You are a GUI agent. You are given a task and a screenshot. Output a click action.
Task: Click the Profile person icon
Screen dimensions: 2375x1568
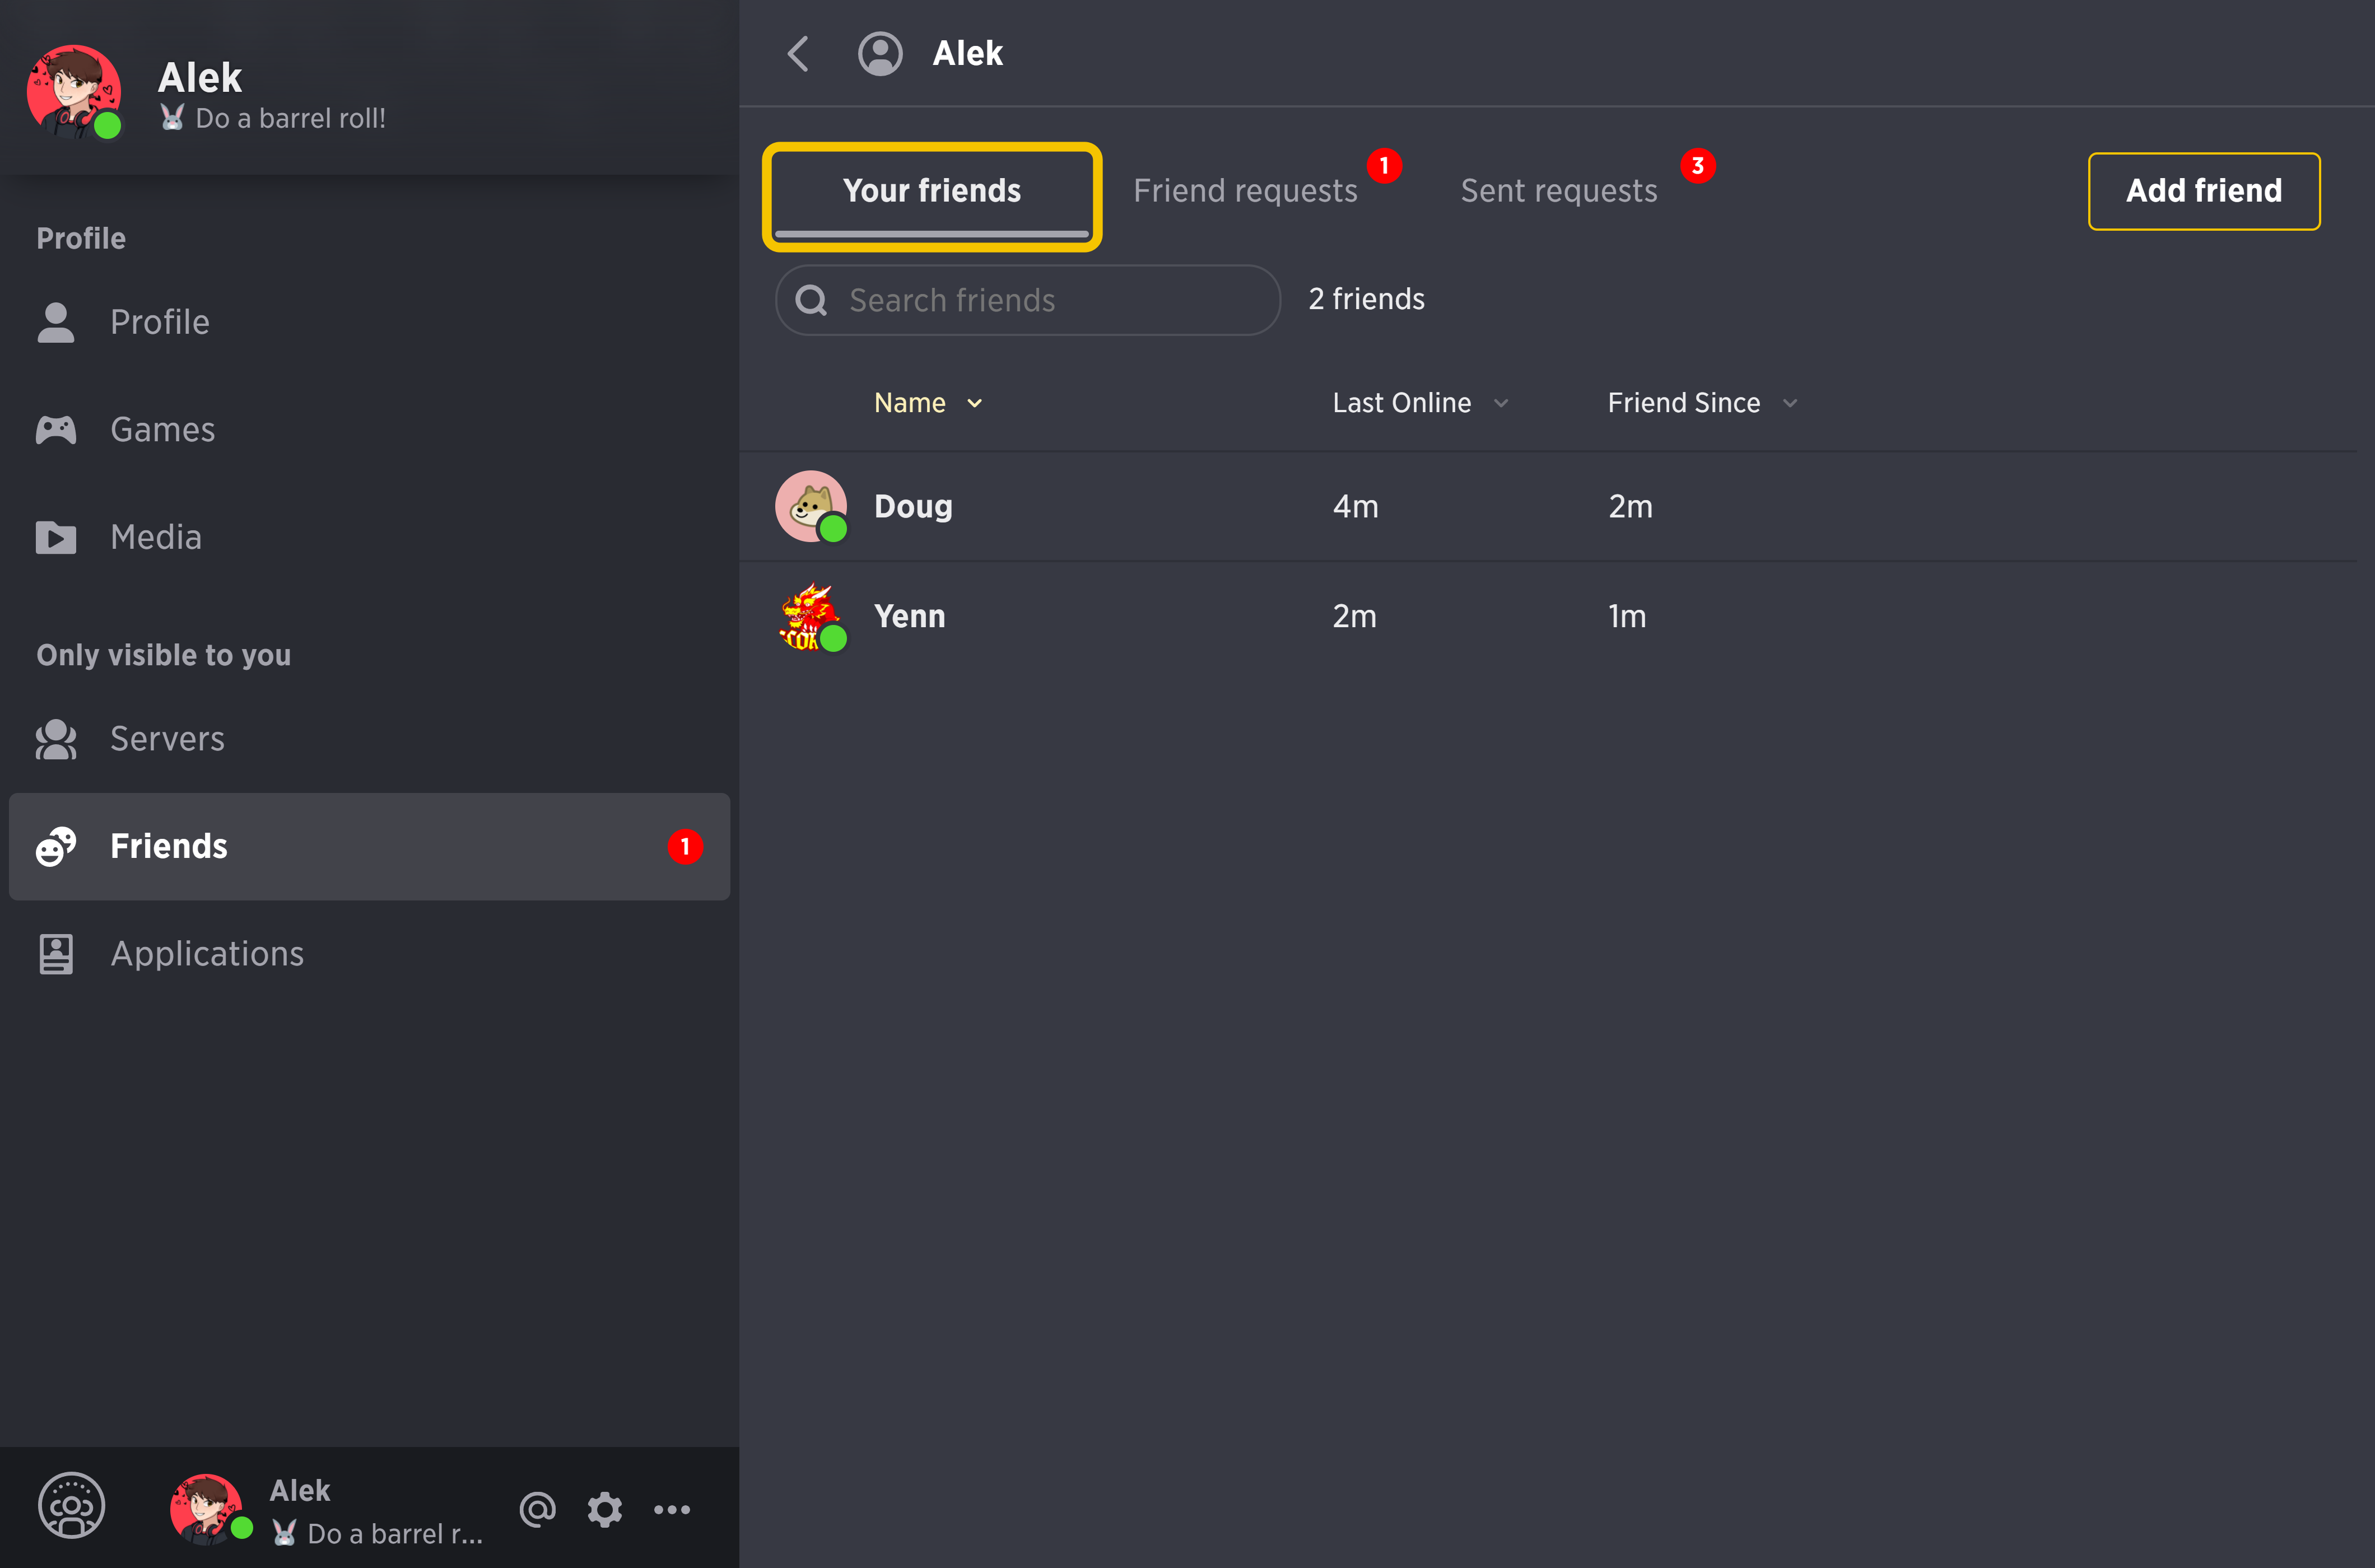coord(56,322)
